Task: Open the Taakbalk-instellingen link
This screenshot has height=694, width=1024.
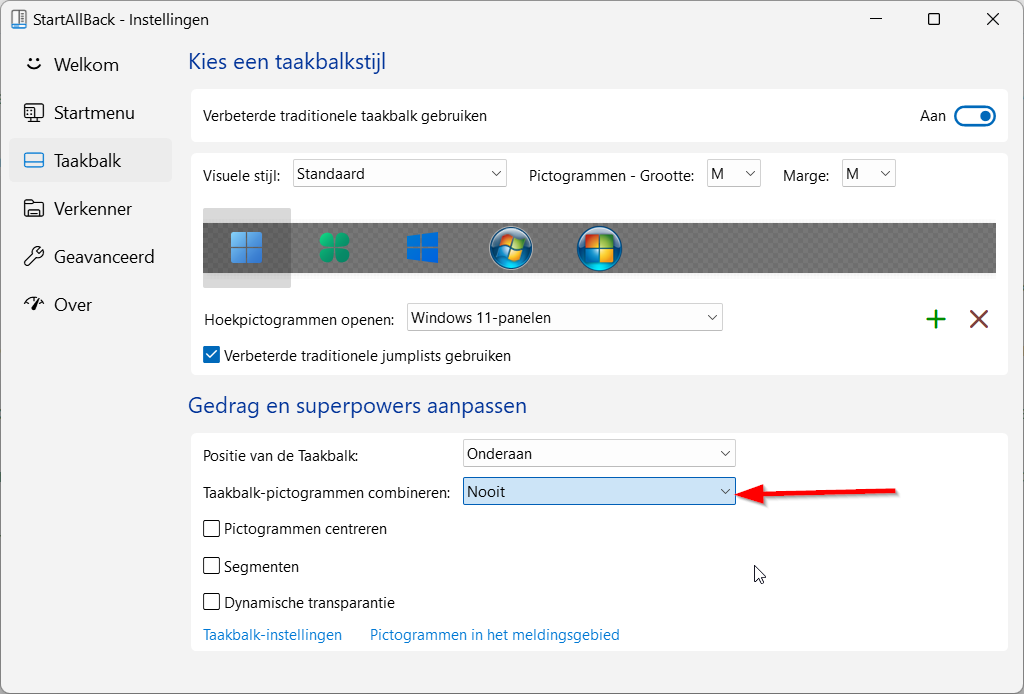Action: pos(272,635)
